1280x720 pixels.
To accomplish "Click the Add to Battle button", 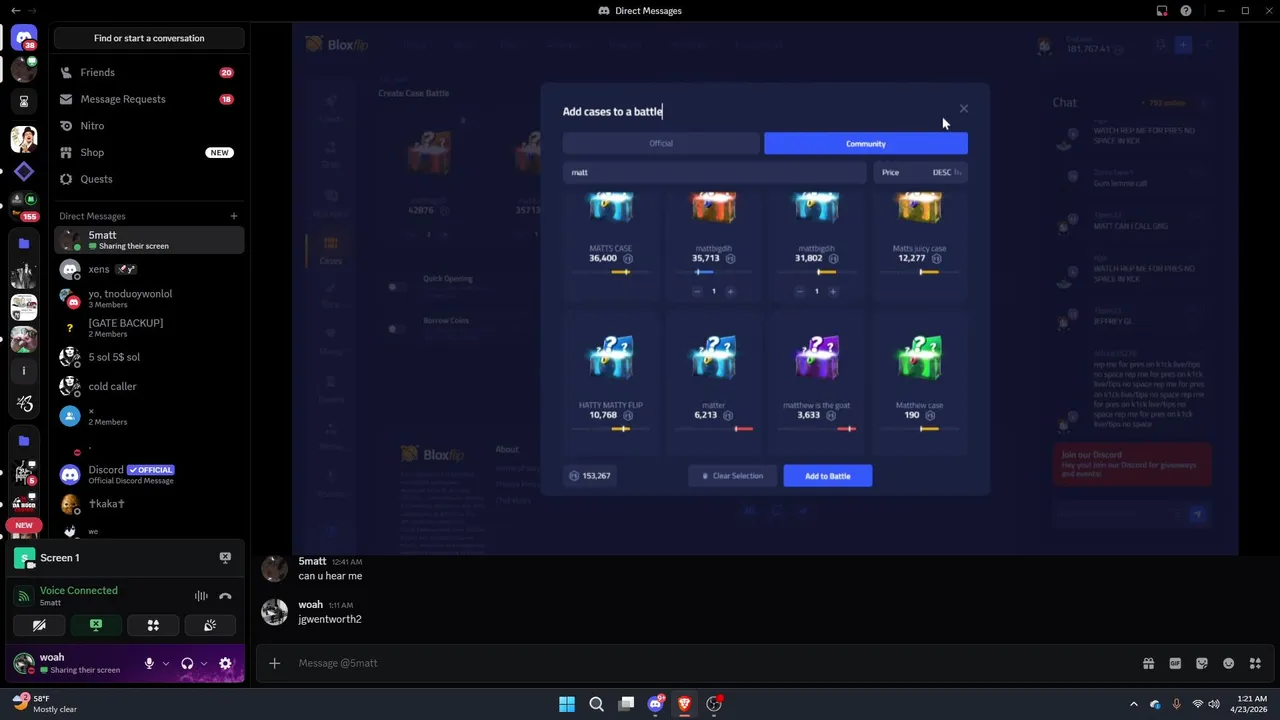I will [x=828, y=476].
